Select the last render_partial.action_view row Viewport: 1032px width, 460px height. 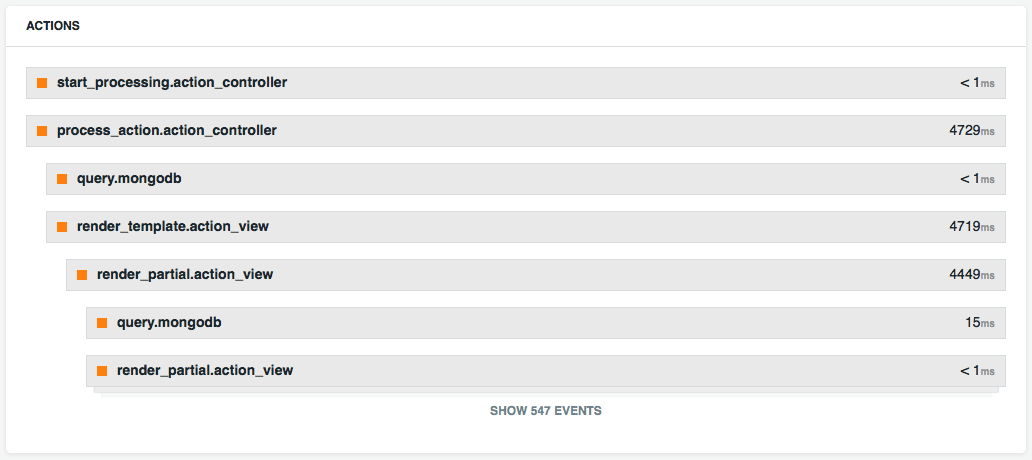click(x=546, y=371)
